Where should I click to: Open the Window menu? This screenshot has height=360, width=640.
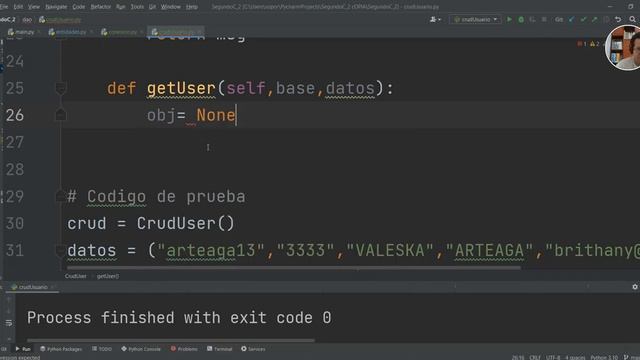171,7
